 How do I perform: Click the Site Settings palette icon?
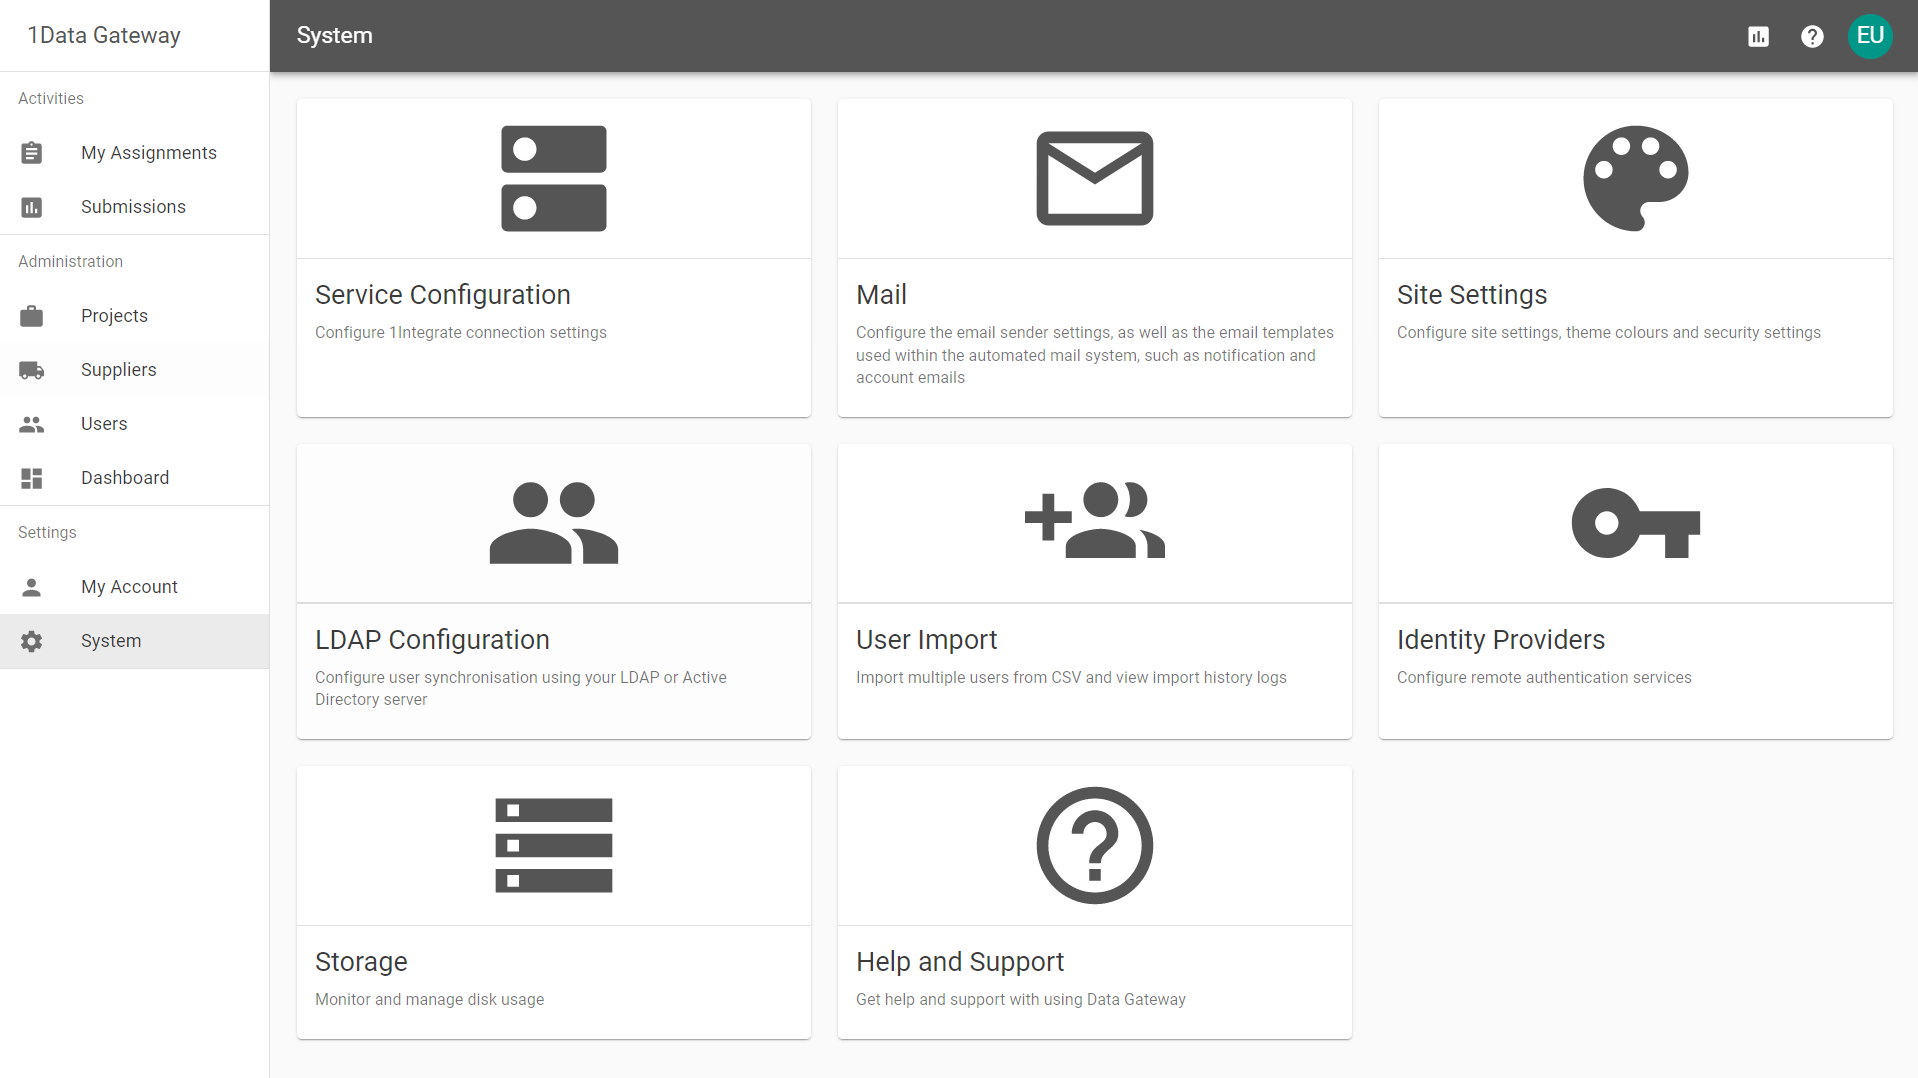pos(1635,179)
